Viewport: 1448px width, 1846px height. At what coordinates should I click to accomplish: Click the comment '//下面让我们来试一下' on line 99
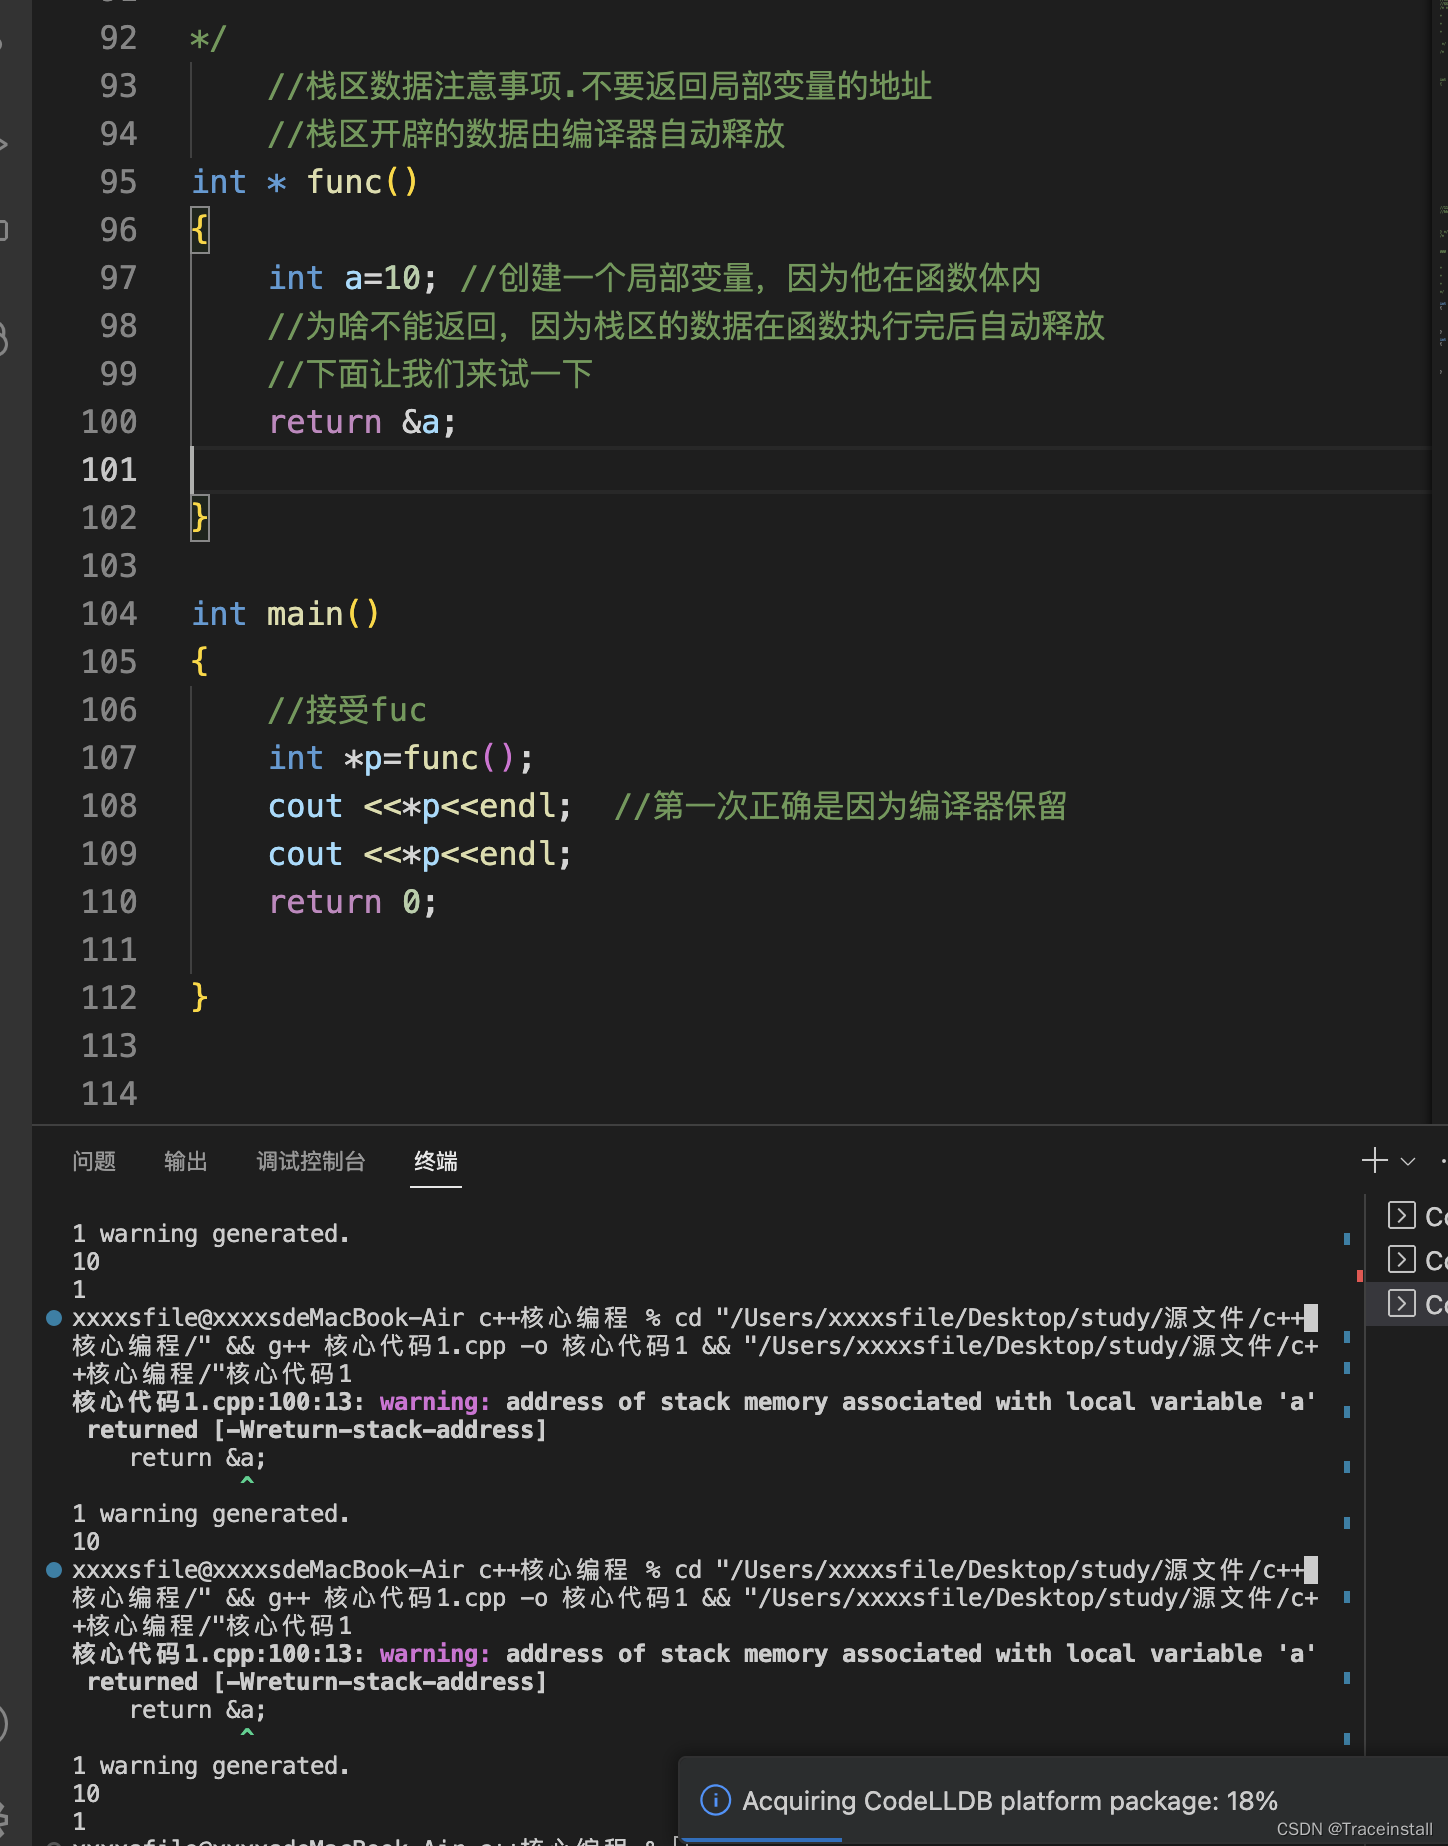click(430, 374)
